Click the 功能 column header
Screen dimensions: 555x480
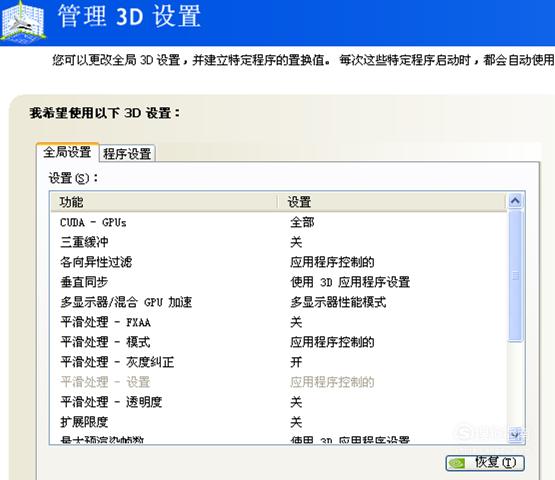tap(164, 202)
